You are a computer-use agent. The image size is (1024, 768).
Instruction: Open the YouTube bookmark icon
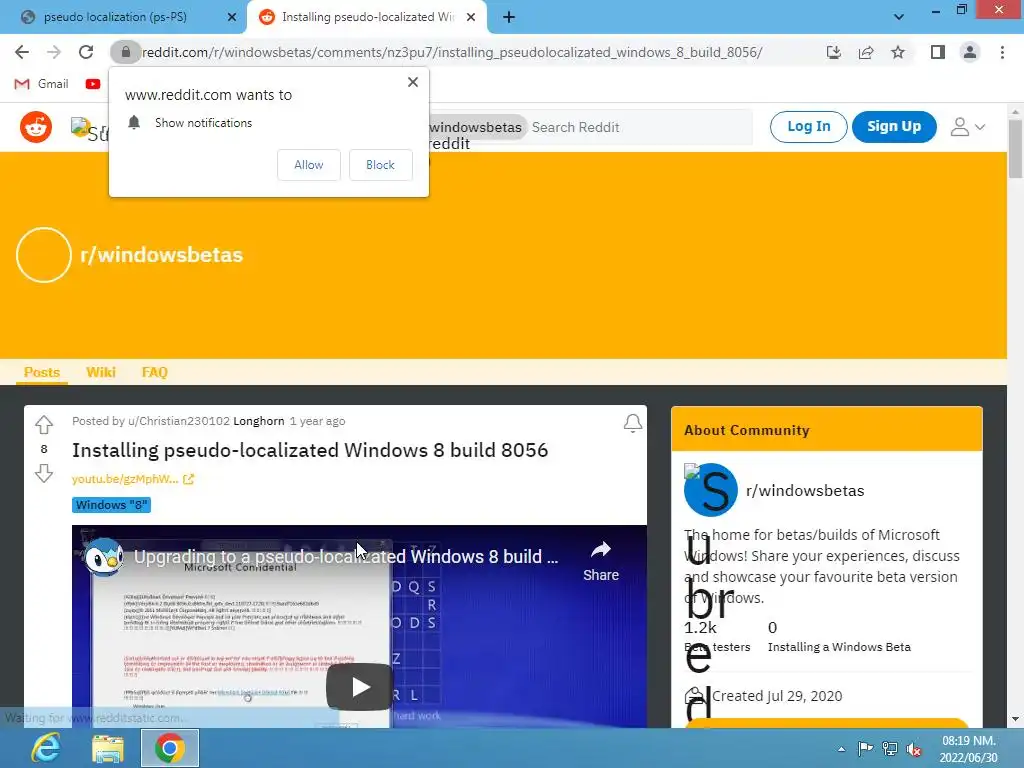tap(93, 84)
